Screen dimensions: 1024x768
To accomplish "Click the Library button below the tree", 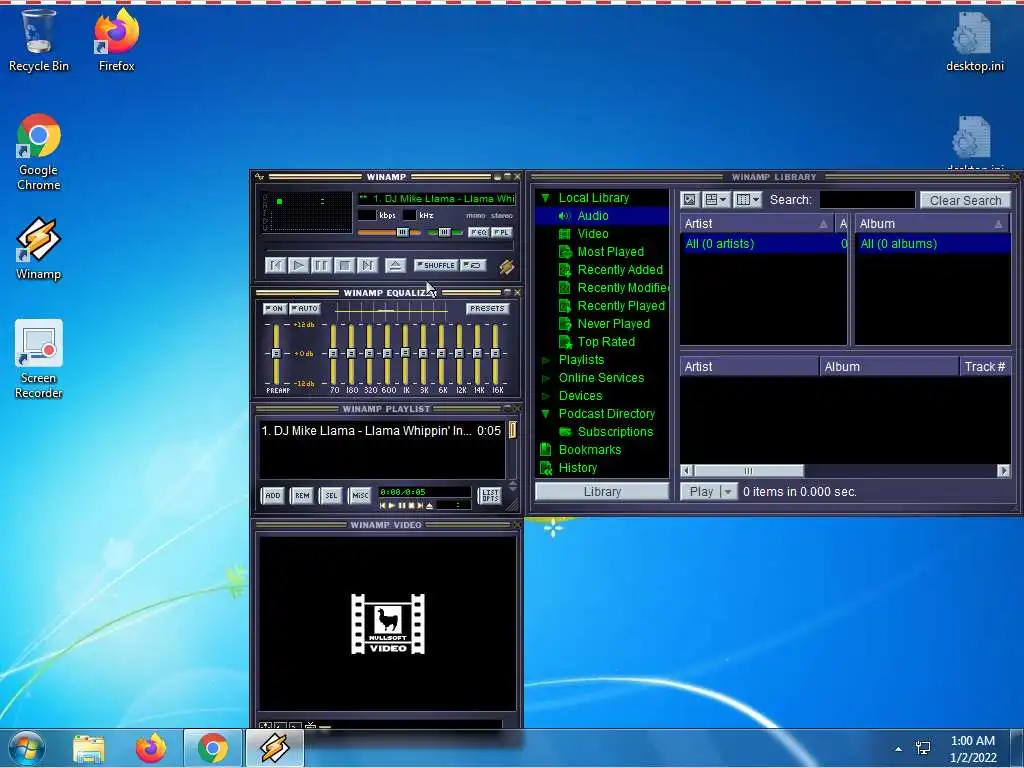I will pos(602,492).
